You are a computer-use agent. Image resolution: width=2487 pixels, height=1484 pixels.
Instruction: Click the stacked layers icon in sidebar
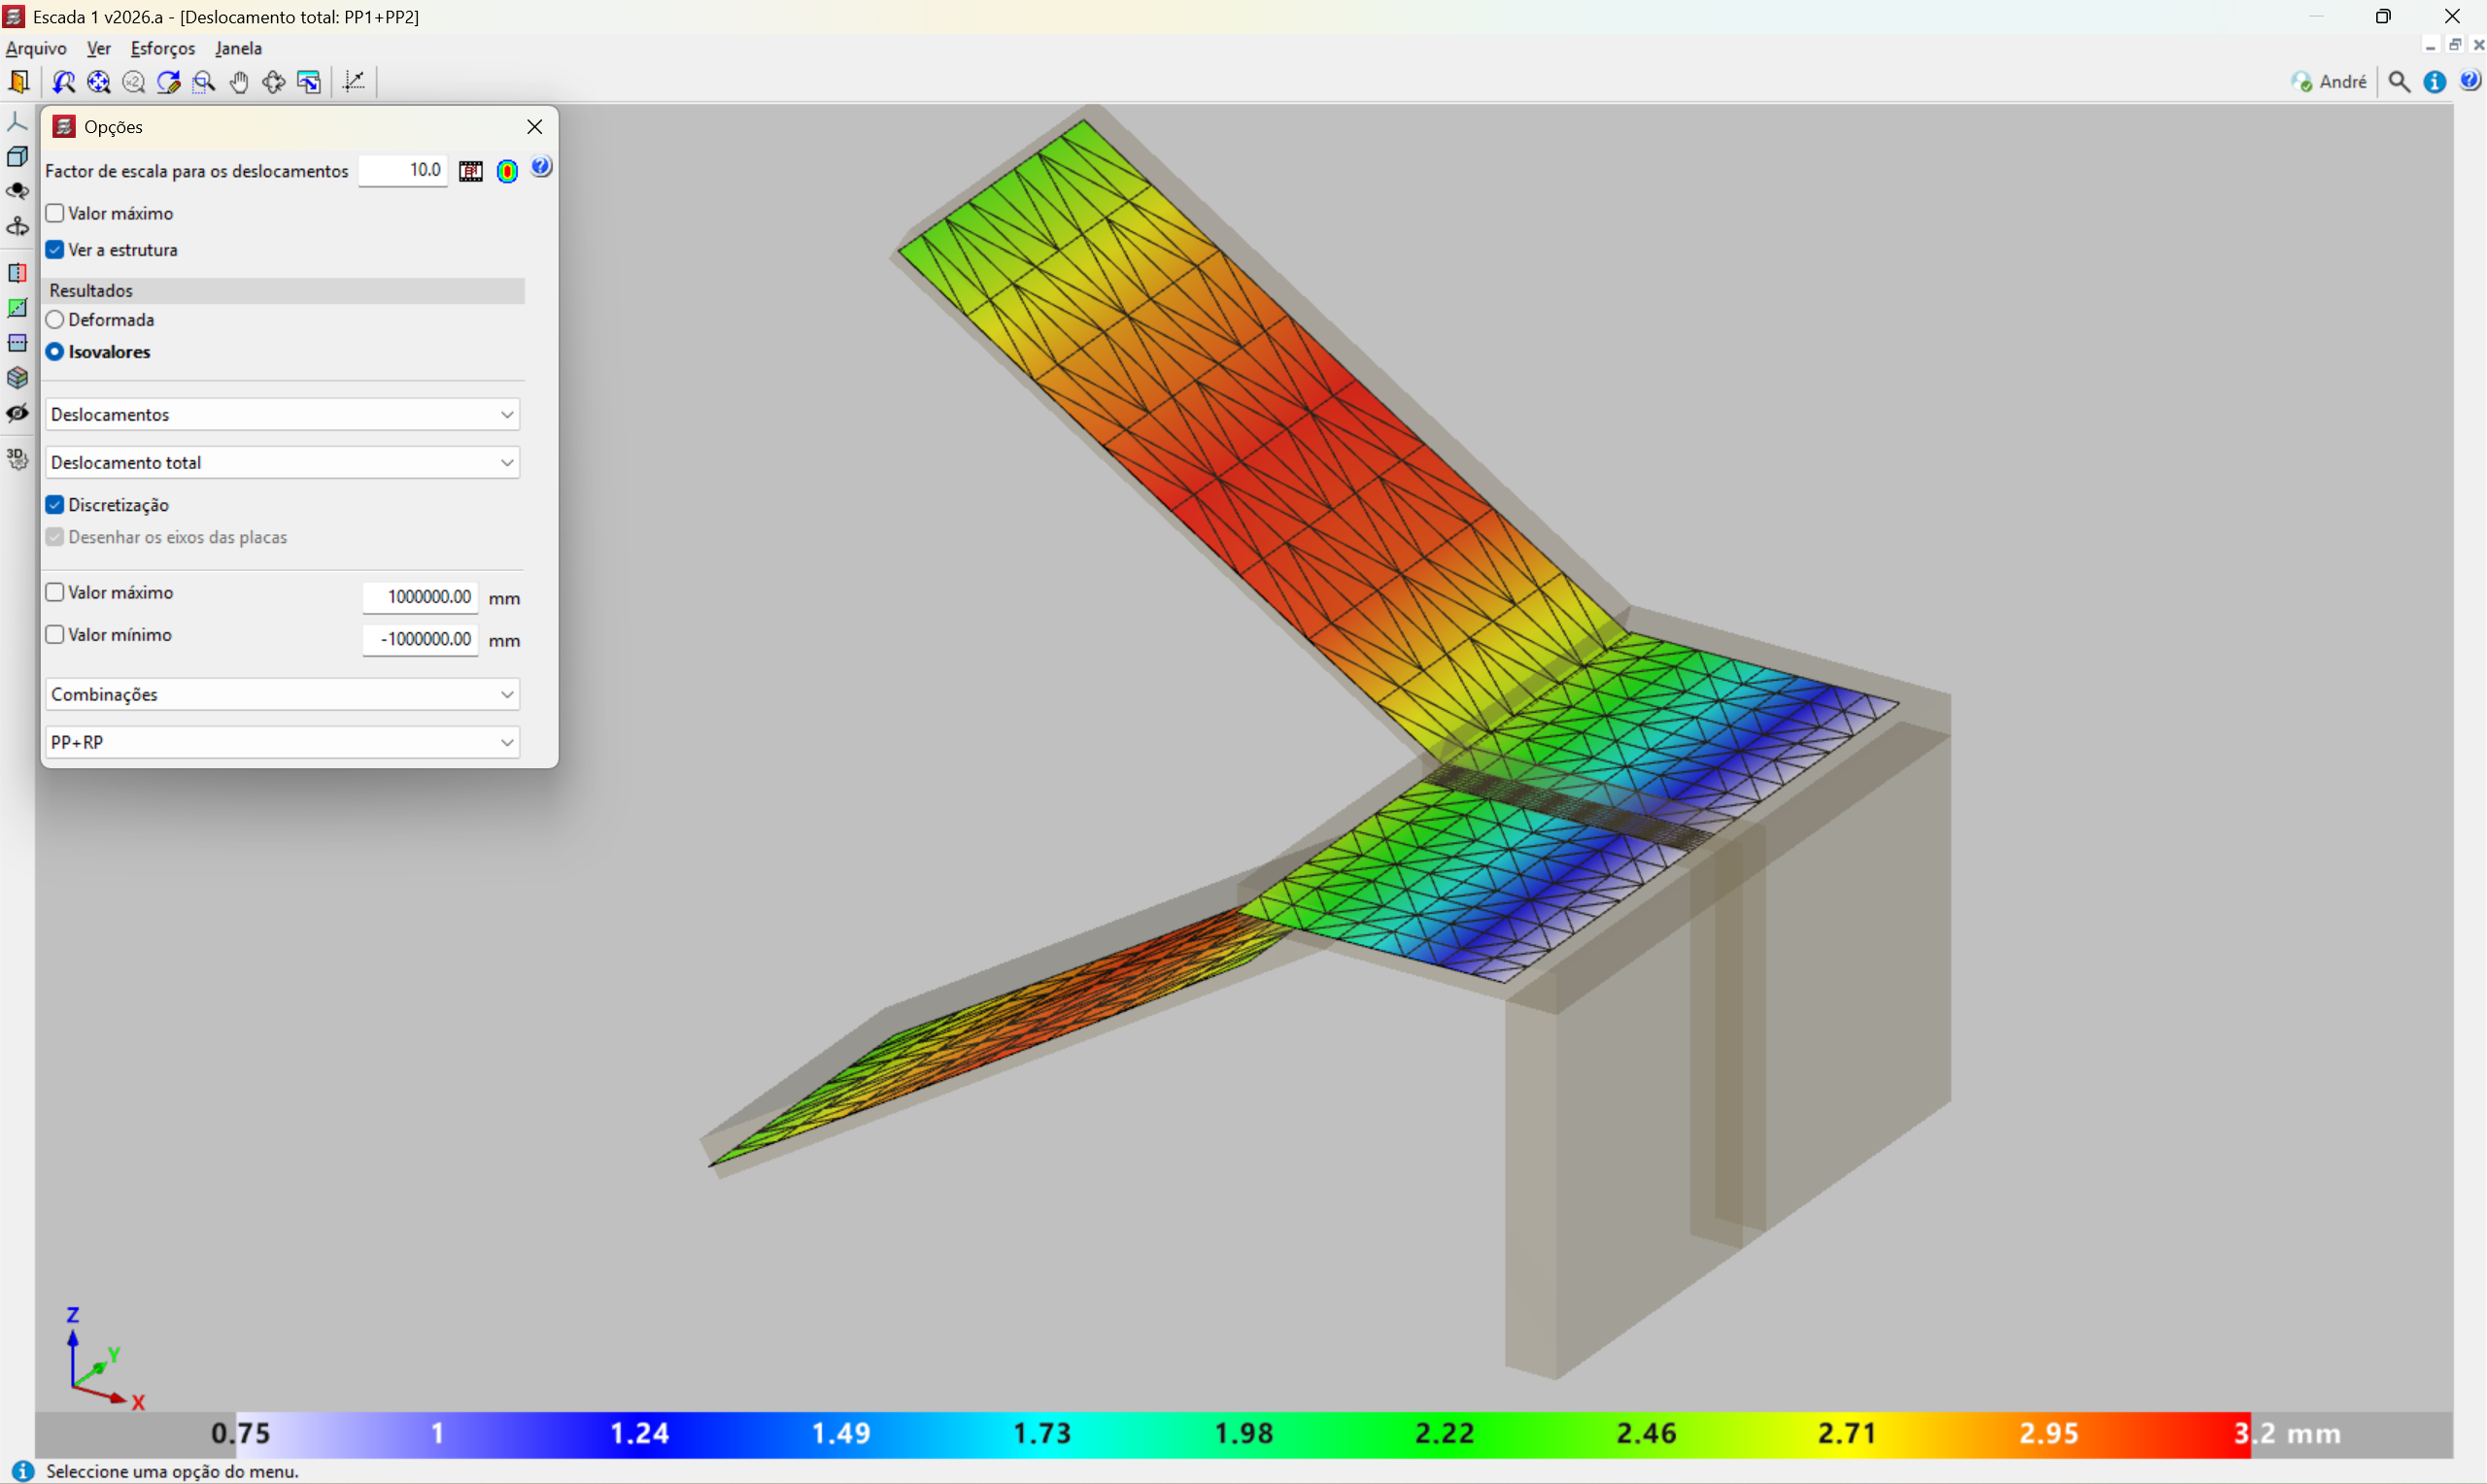click(17, 378)
